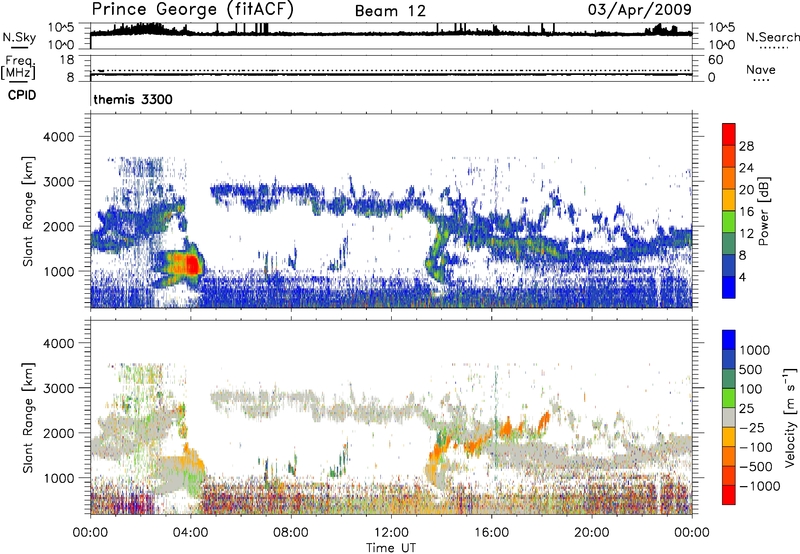The height and width of the screenshot is (554, 800).
Task: Click the strong red echo in power plot
Action: [x=192, y=265]
